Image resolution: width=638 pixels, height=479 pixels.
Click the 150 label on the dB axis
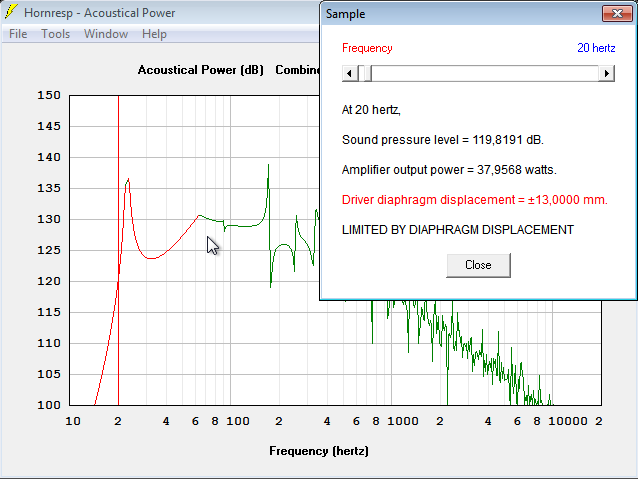49,95
